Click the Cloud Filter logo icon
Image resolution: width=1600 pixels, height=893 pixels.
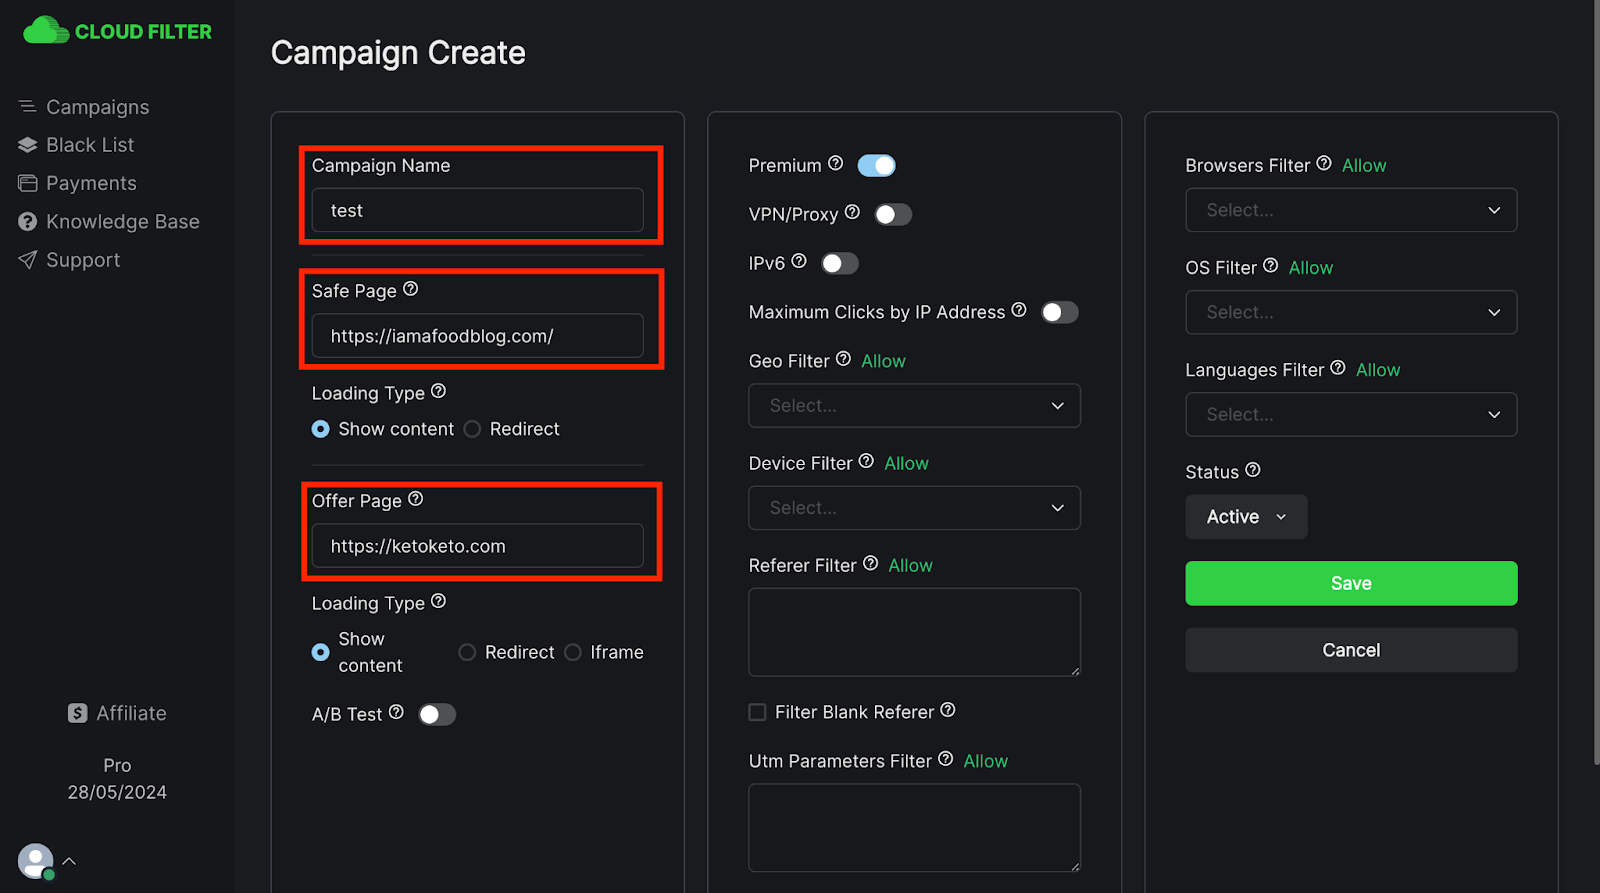[x=45, y=31]
